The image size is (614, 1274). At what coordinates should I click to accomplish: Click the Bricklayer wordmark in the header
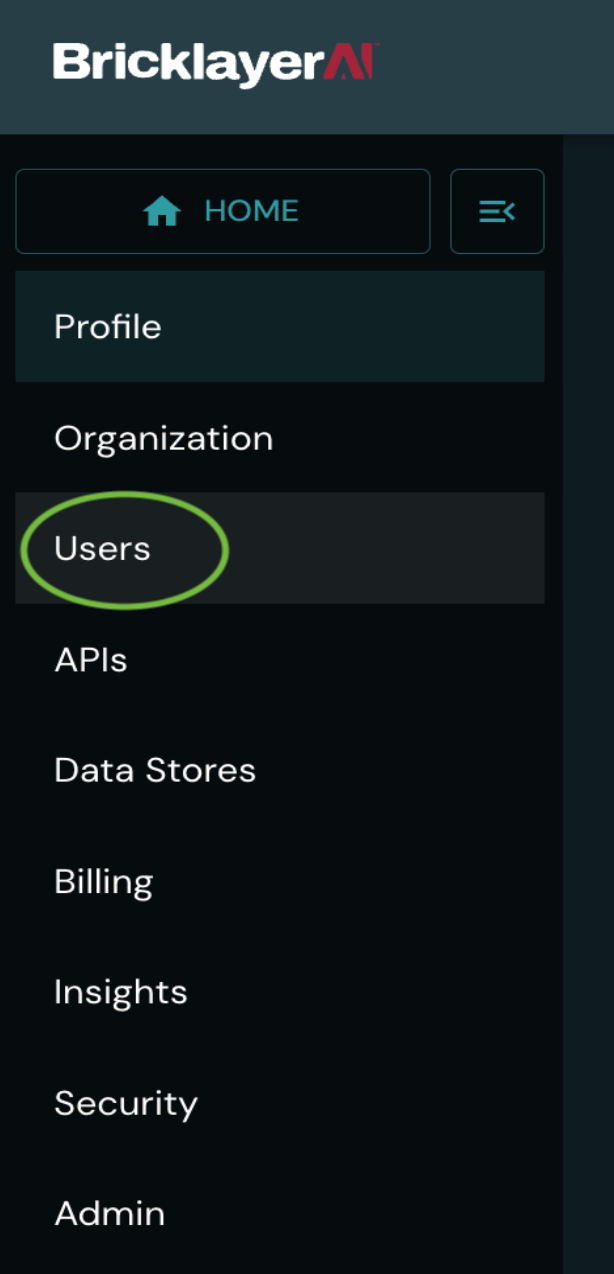pyautogui.click(x=187, y=64)
